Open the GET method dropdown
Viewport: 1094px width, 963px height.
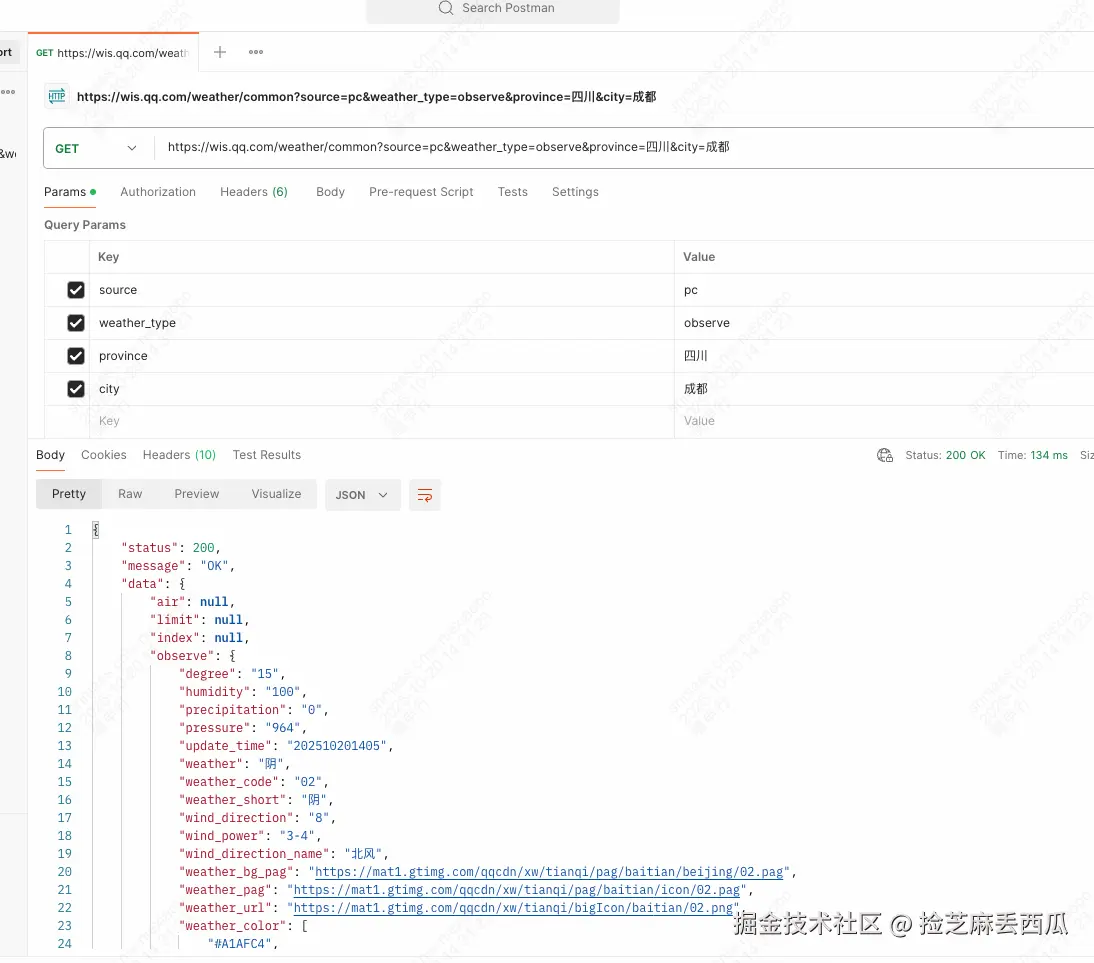click(96, 148)
